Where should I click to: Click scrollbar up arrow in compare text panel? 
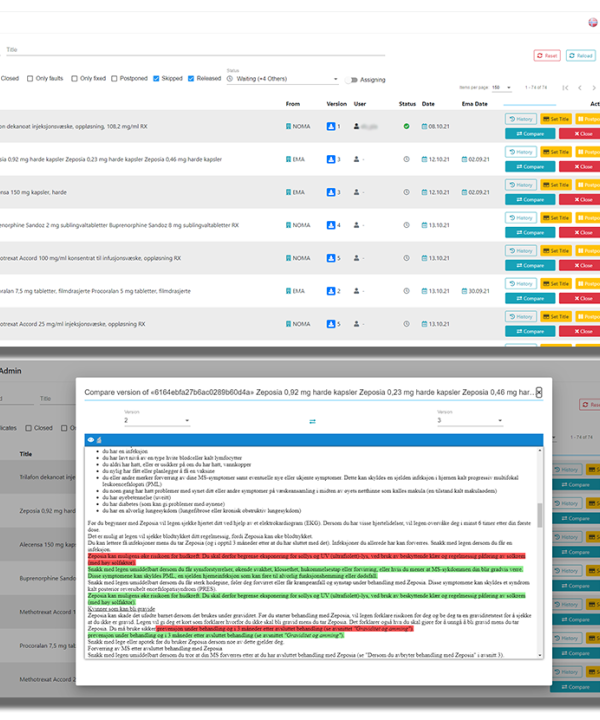(x=539, y=451)
